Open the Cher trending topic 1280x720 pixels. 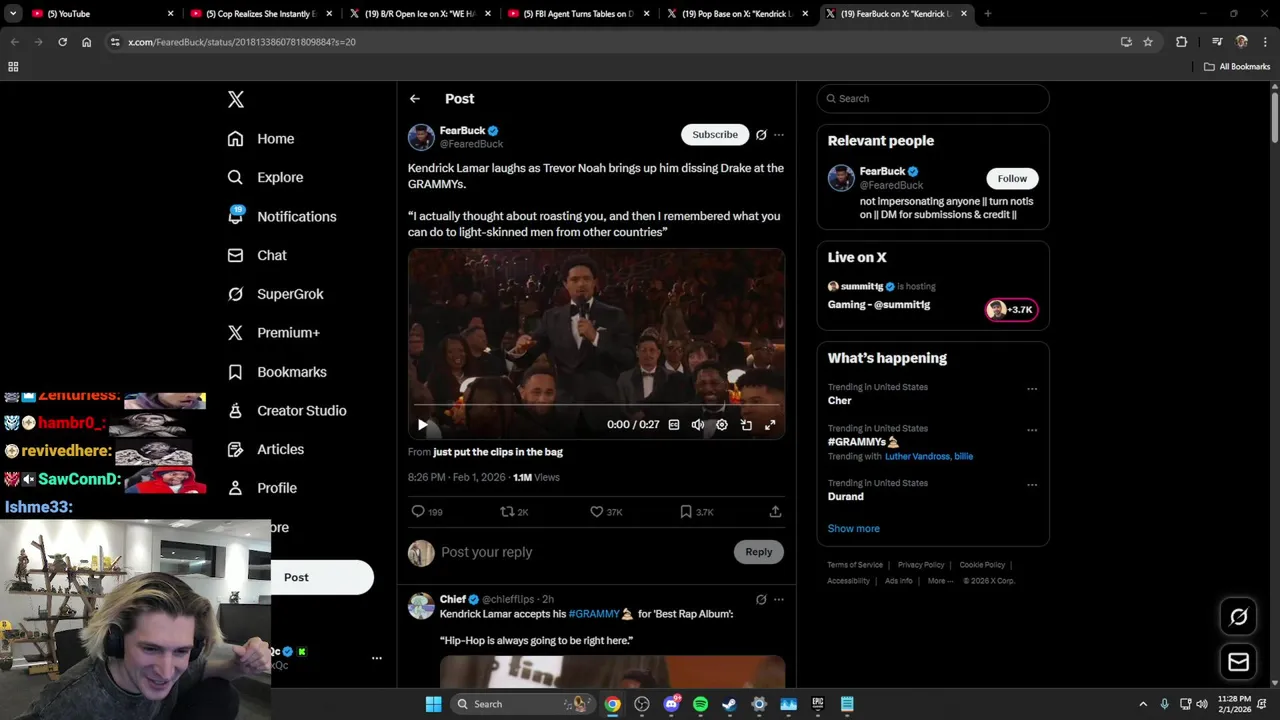[839, 401]
